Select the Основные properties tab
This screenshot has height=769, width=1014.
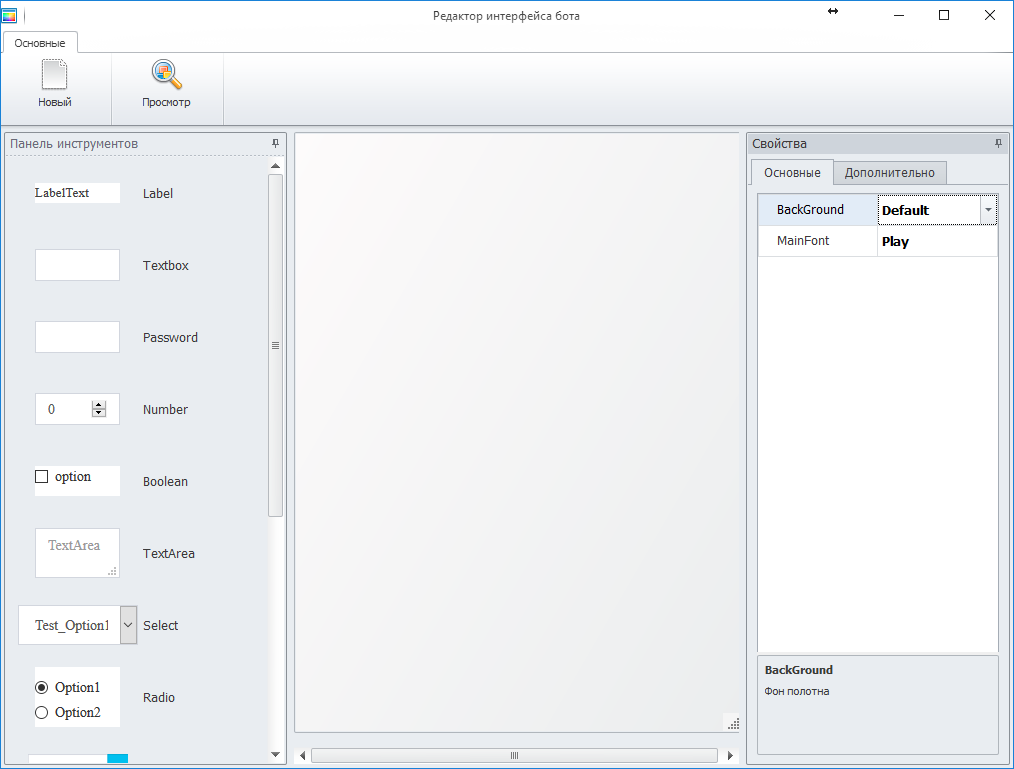[x=792, y=173]
